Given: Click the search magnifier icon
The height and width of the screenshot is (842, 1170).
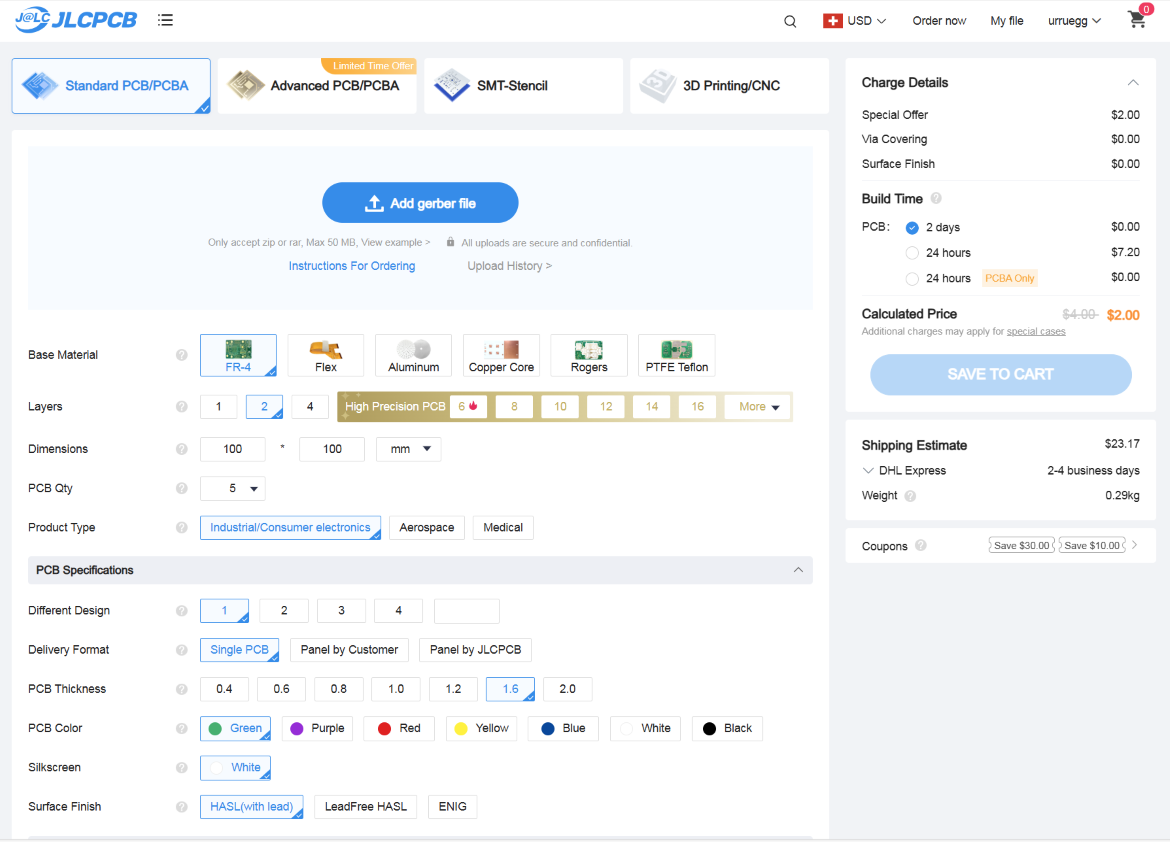Looking at the screenshot, I should 790,21.
